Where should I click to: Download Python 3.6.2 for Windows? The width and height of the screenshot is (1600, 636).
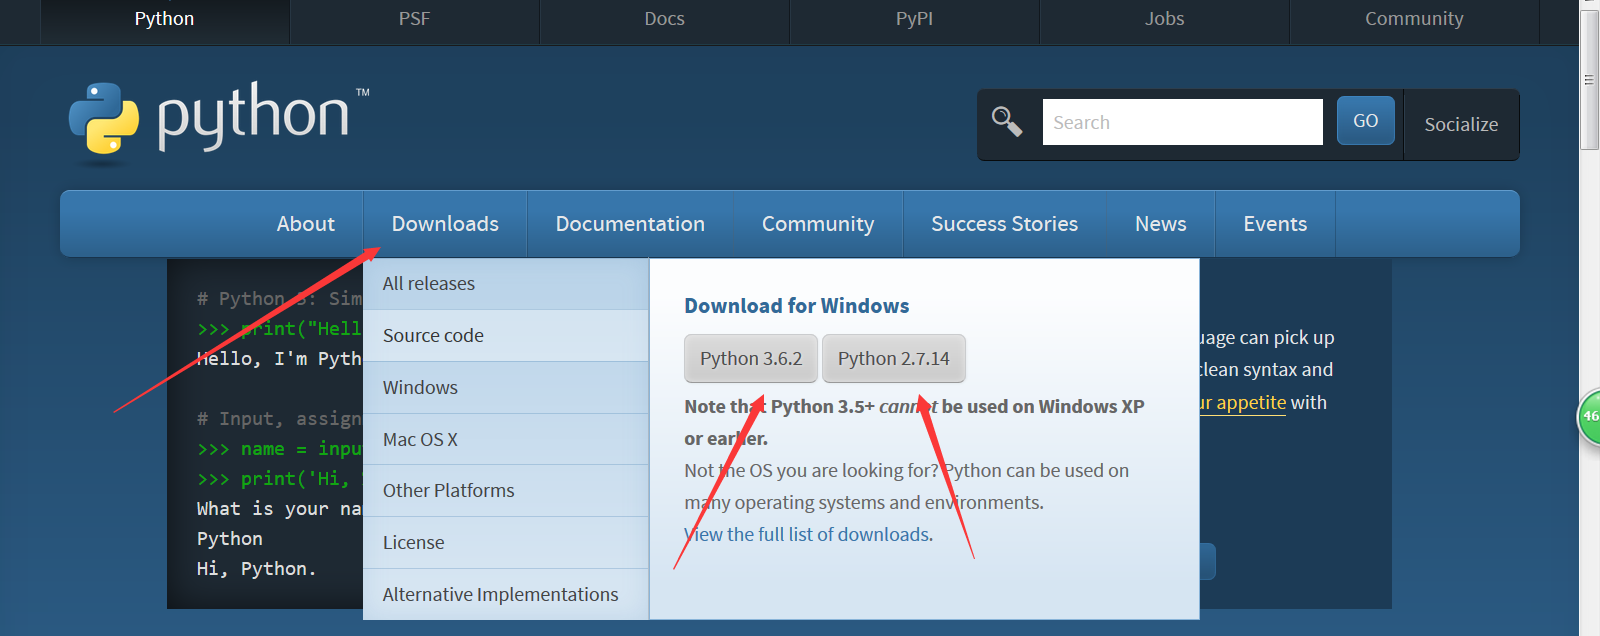click(751, 359)
